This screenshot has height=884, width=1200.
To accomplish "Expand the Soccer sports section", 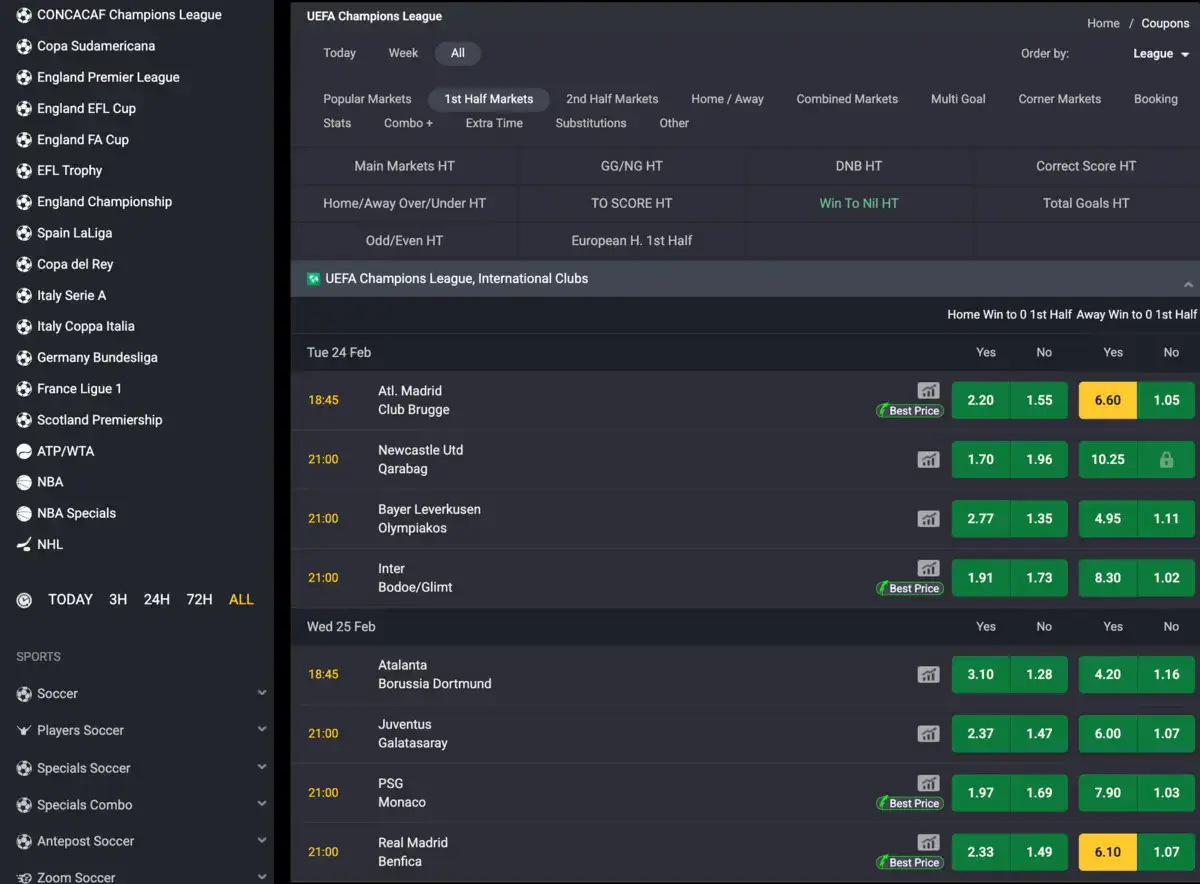I will click(x=262, y=693).
